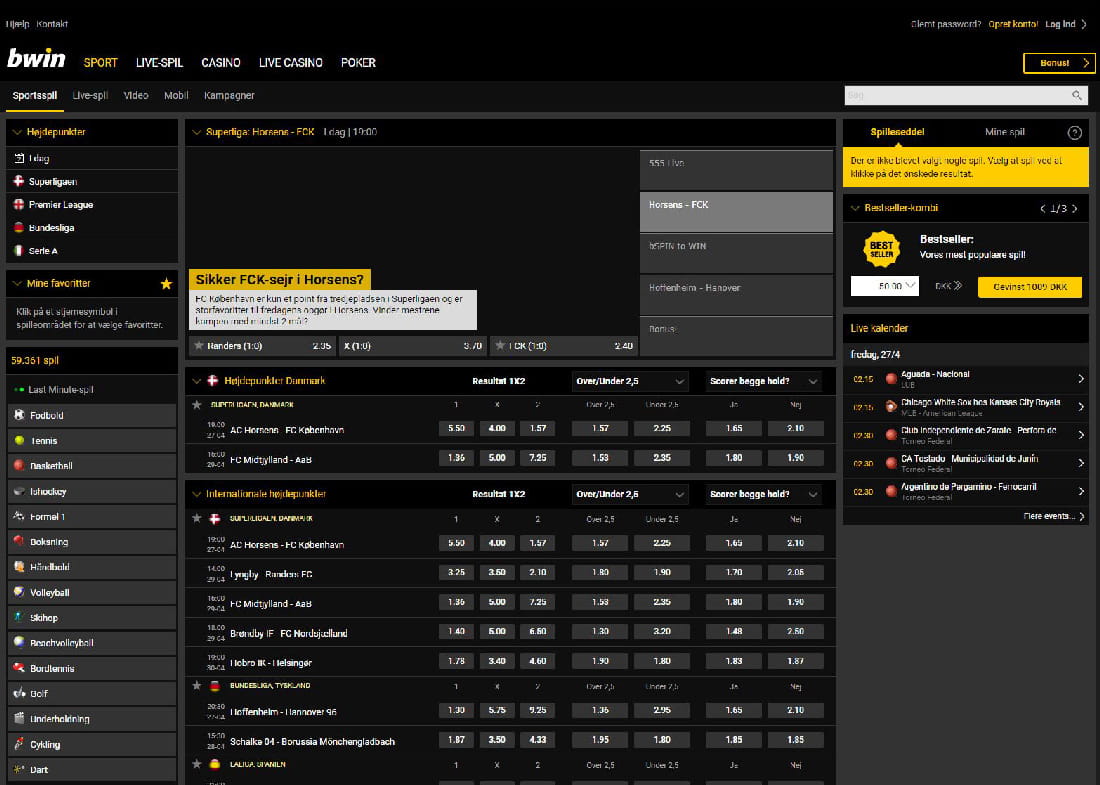Click the Superligaen Danish flag icon
The width and height of the screenshot is (1100, 785).
19,181
